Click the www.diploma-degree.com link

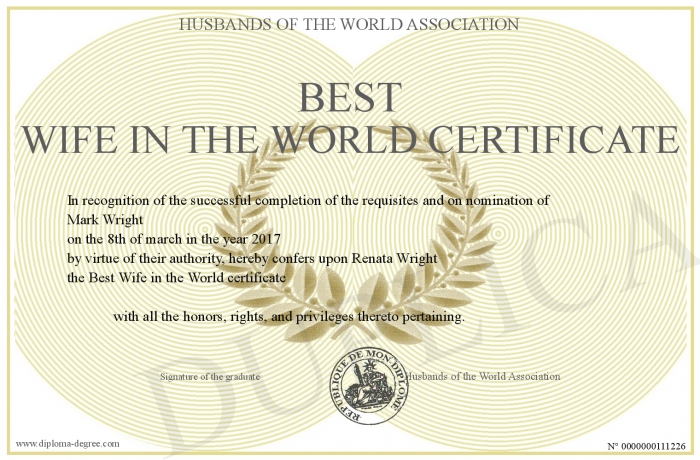click(x=68, y=443)
